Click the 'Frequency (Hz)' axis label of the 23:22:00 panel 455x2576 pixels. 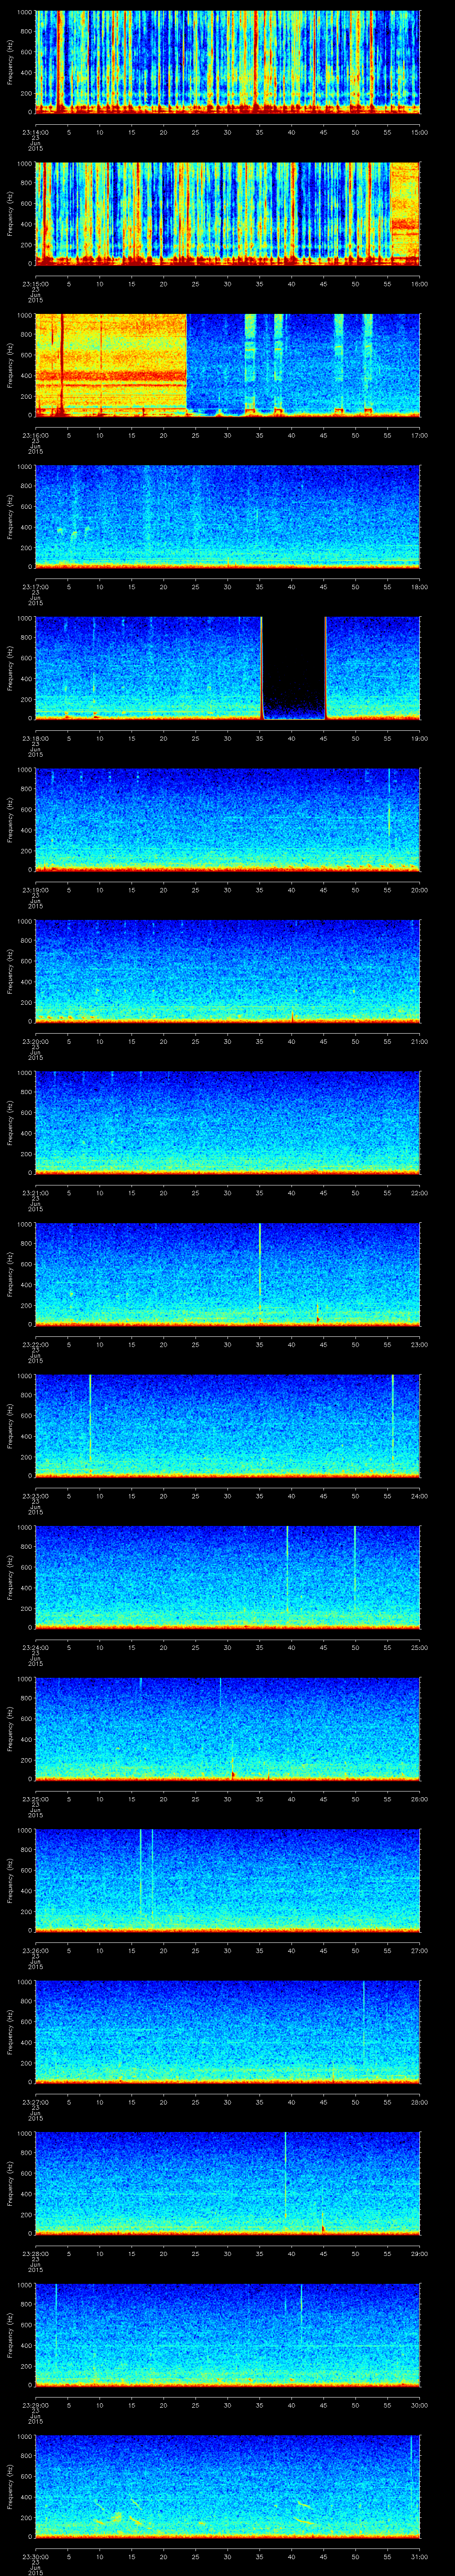10,1274
